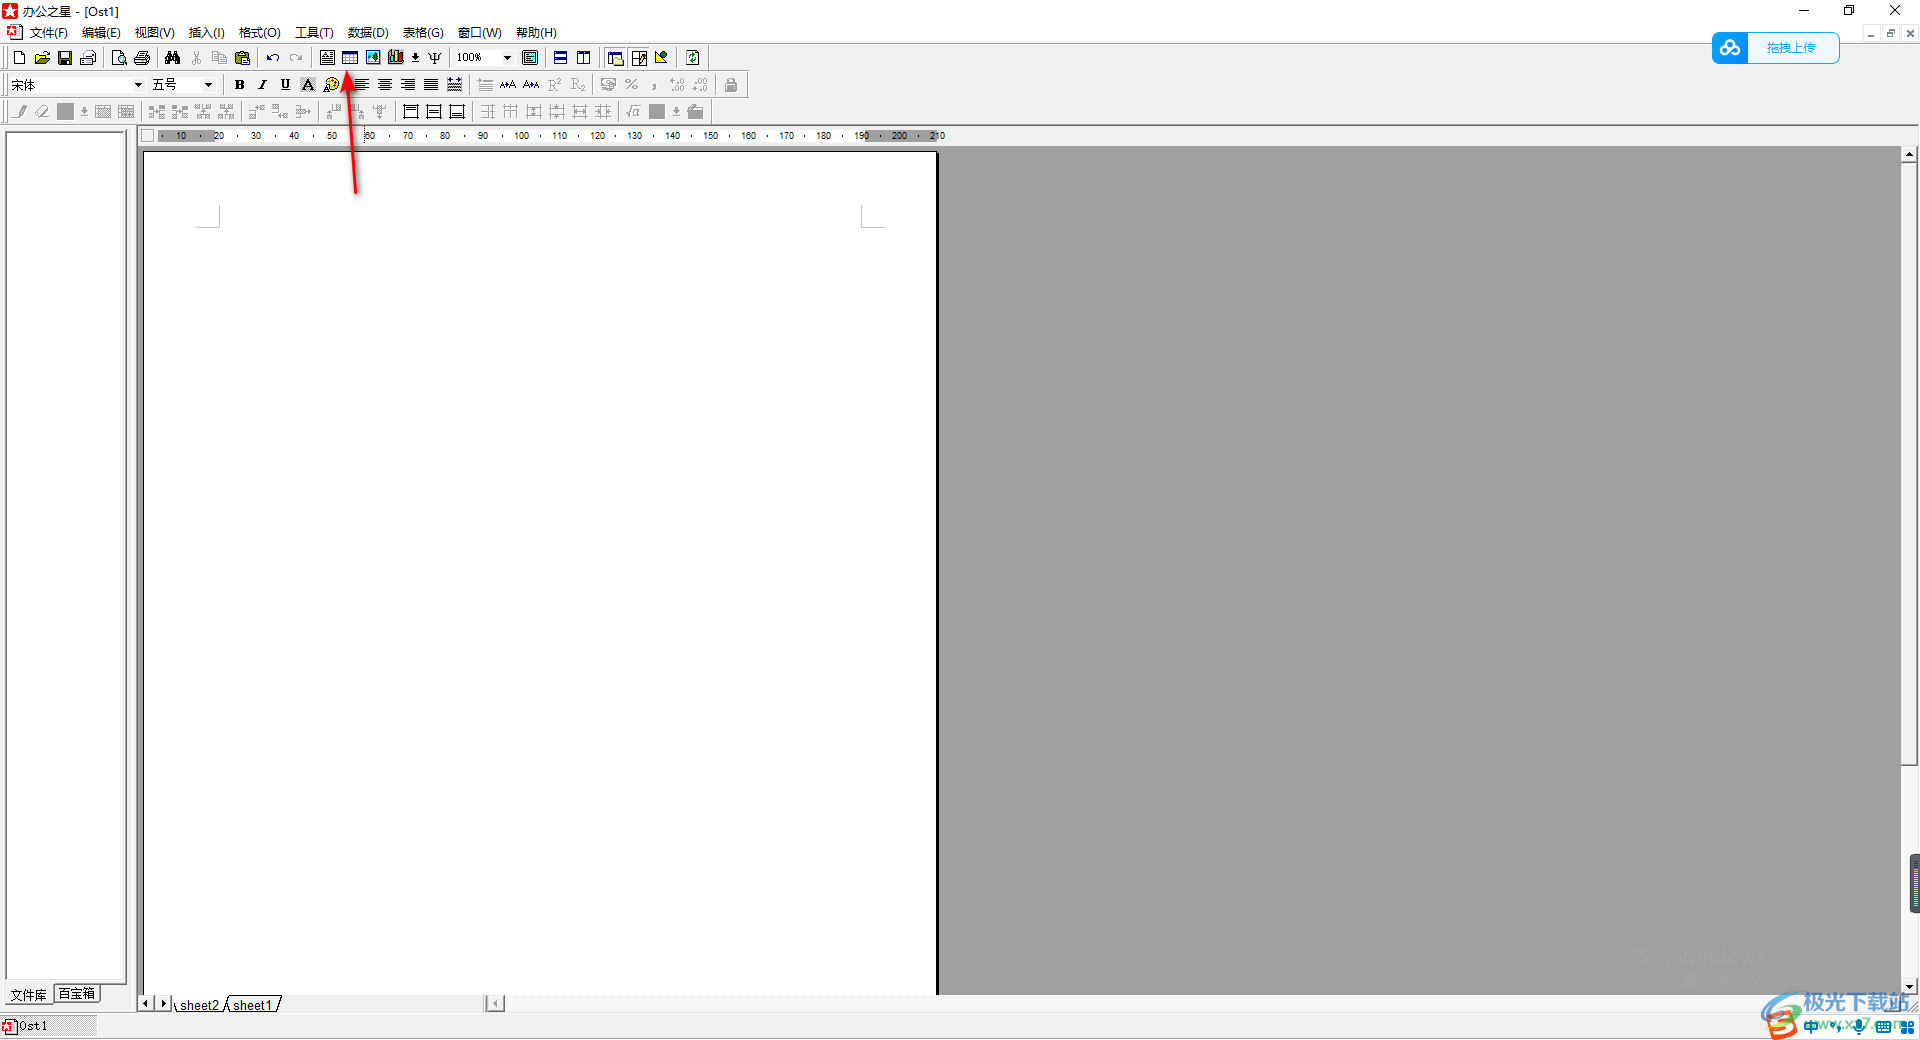Screen dimensions: 1920x1040
Task: Set distributed alignment
Action: tap(454, 85)
